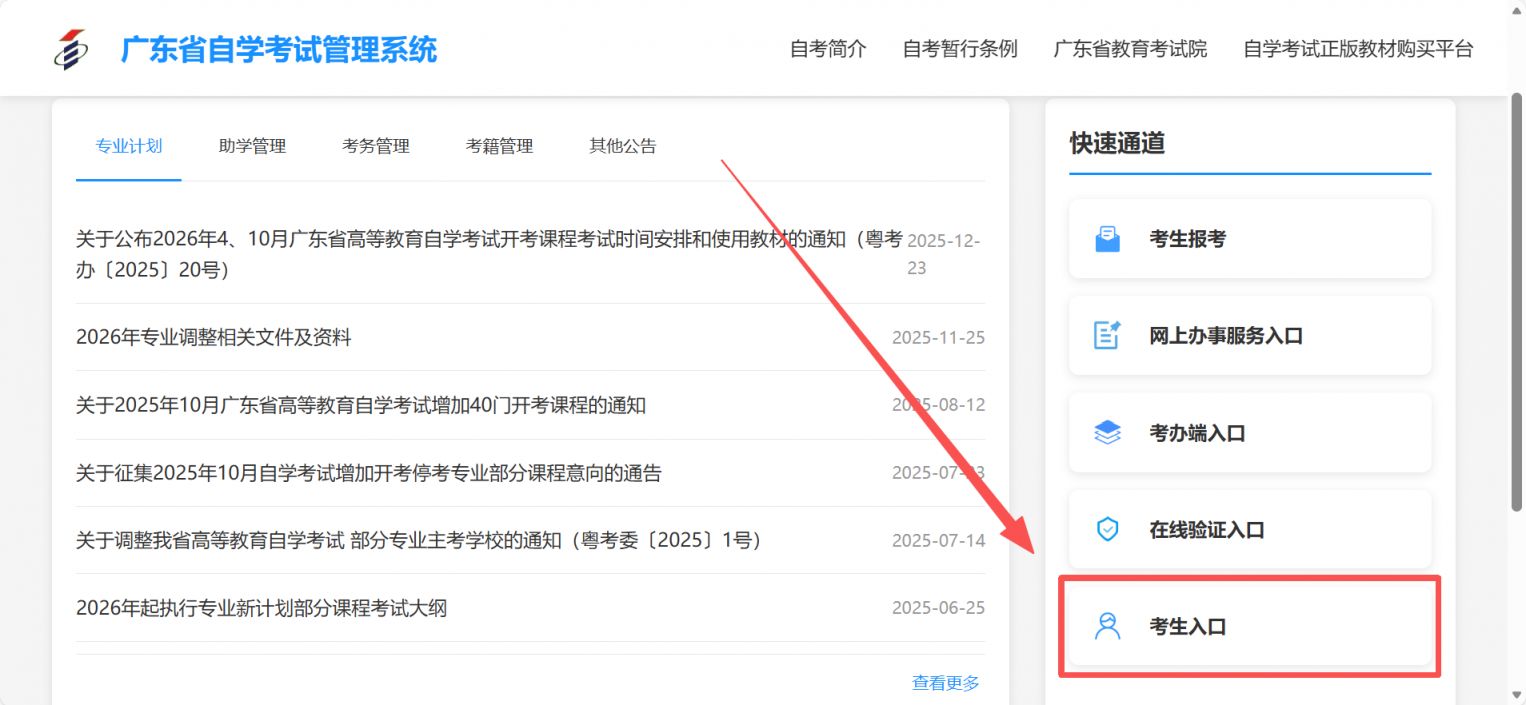1526x705 pixels.
Task: Open the 增加40门开考课程的通知 announcement
Action: (361, 405)
